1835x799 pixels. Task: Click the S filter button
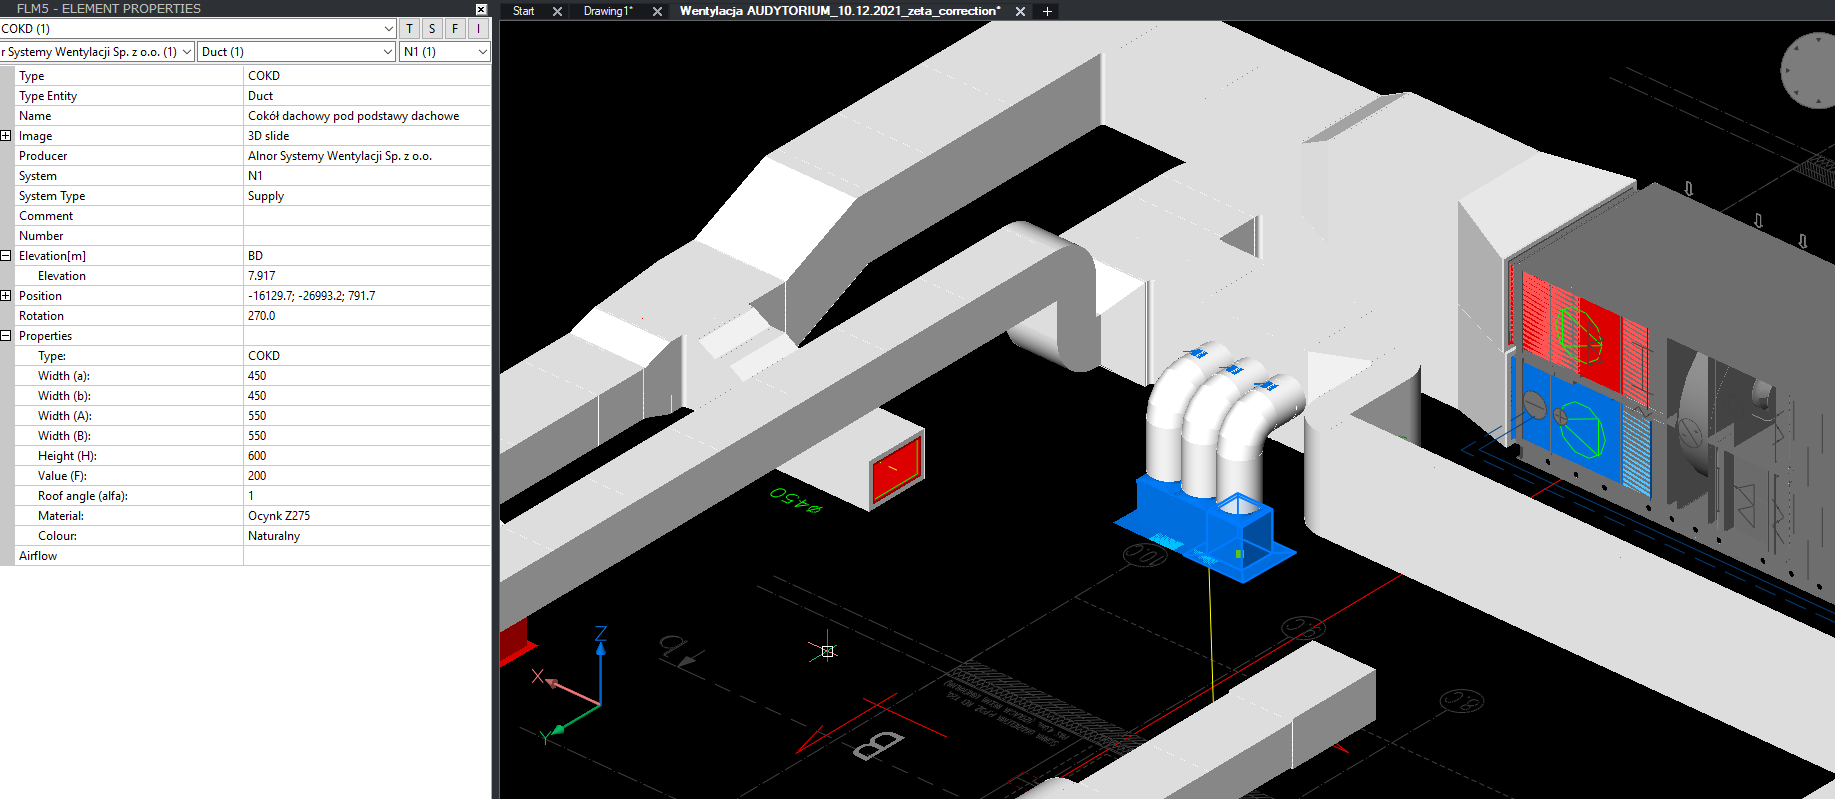coord(432,29)
